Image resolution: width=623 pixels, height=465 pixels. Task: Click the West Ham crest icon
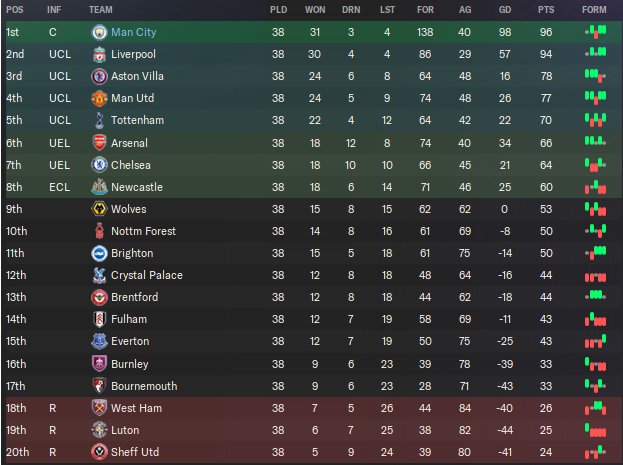[98, 408]
